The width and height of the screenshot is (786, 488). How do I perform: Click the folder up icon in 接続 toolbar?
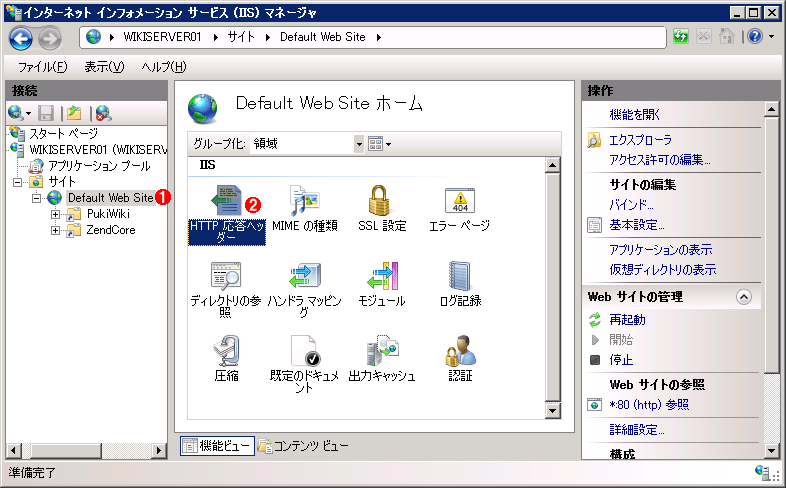tap(74, 113)
